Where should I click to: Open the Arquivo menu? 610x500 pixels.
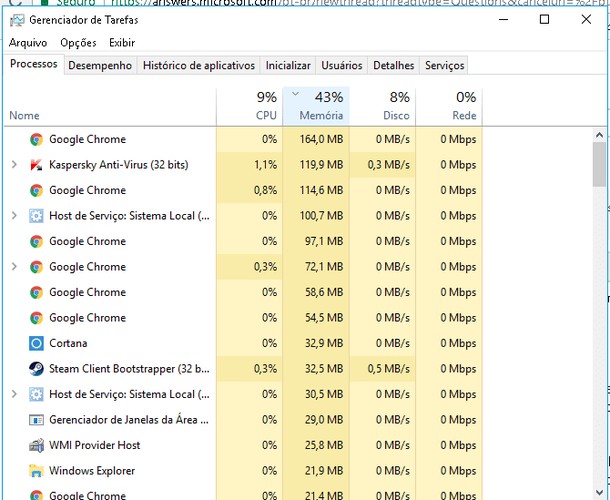(x=28, y=43)
